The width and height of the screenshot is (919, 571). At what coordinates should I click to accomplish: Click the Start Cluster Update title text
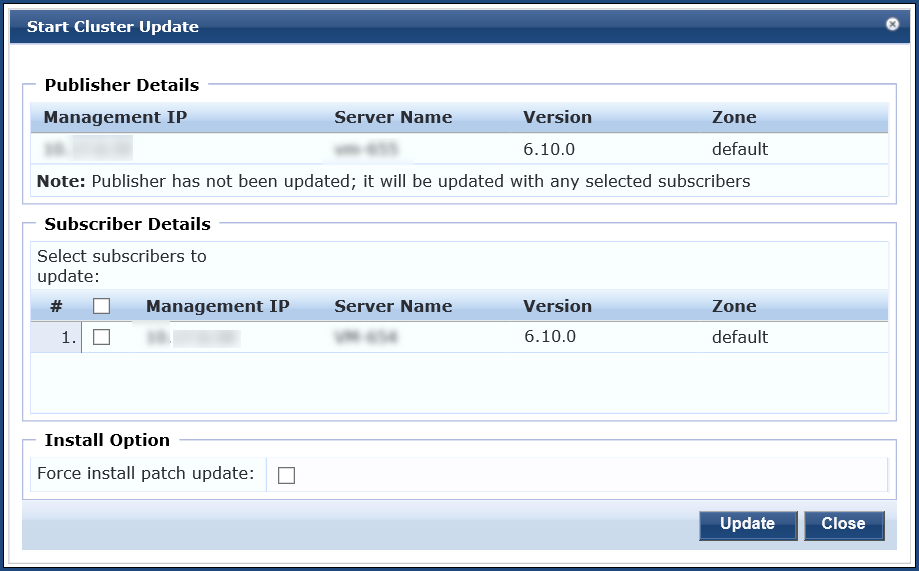(x=113, y=26)
